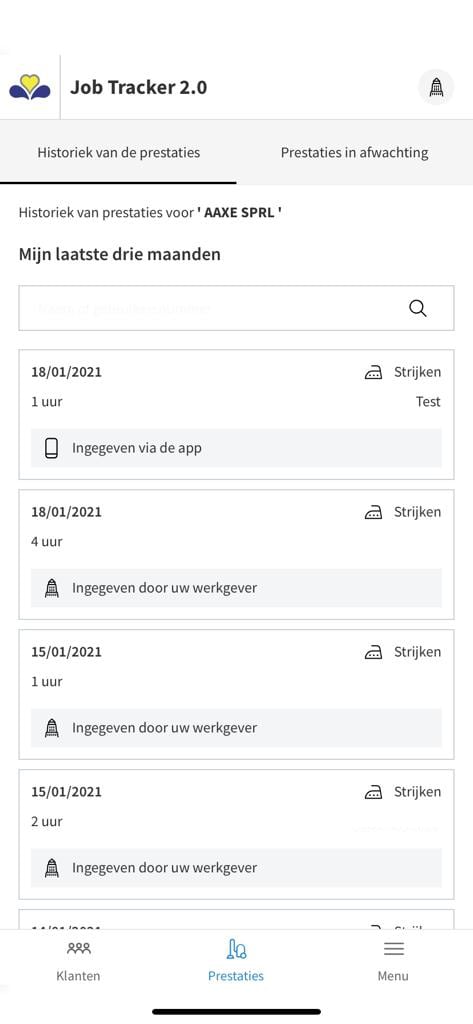Switch to 'Historiek van de prestaties' tab
Viewport: 473px width, 1024px height.
coord(118,153)
